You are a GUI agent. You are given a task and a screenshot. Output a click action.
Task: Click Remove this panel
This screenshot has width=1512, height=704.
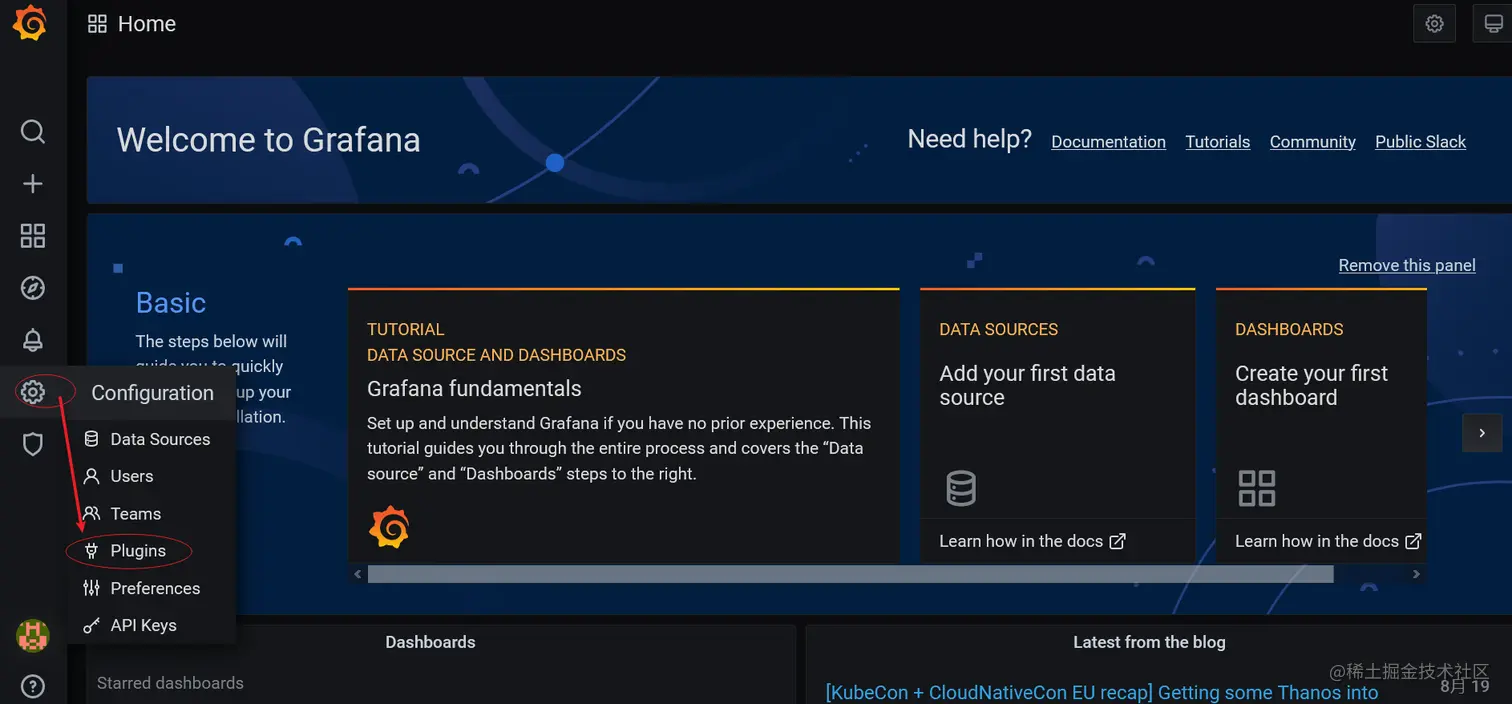pyautogui.click(x=1407, y=265)
